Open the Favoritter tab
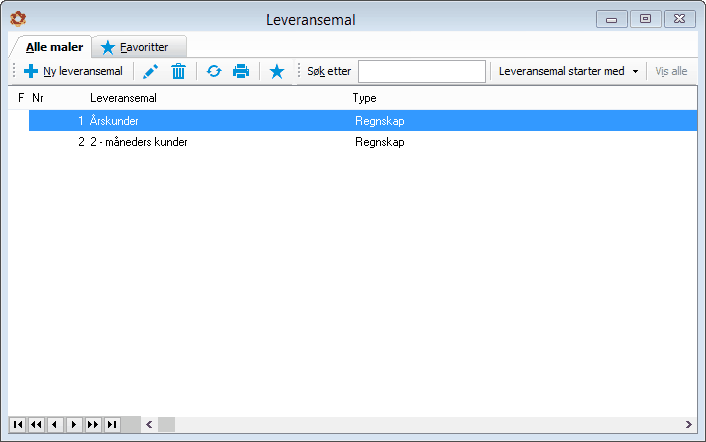The width and height of the screenshot is (706, 442). [139, 47]
